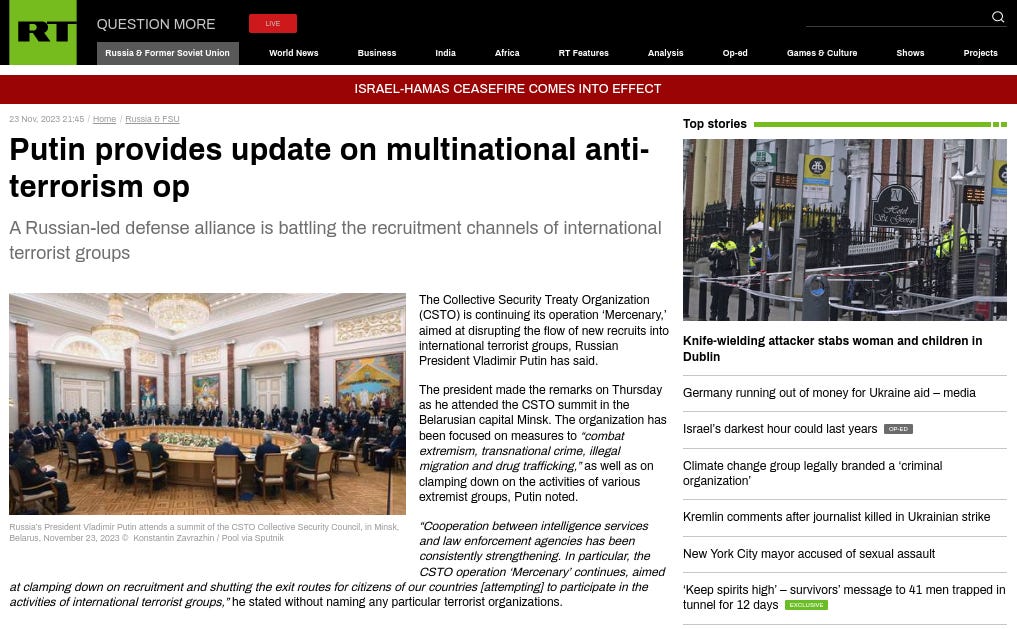Open the Africa section
The image size is (1017, 629).
coord(507,53)
